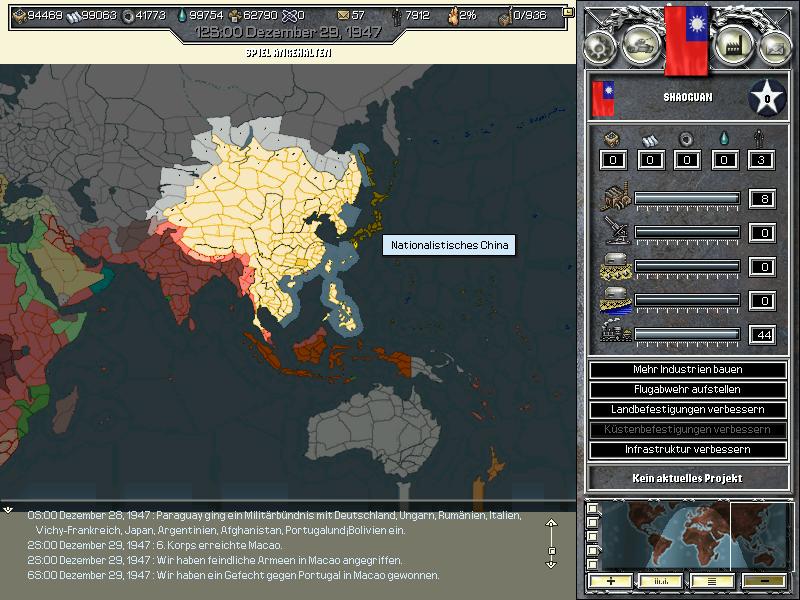Viewport: 800px width, 600px height.
Task: Select the highlighted Shaoguan province on map
Action: click(302, 264)
